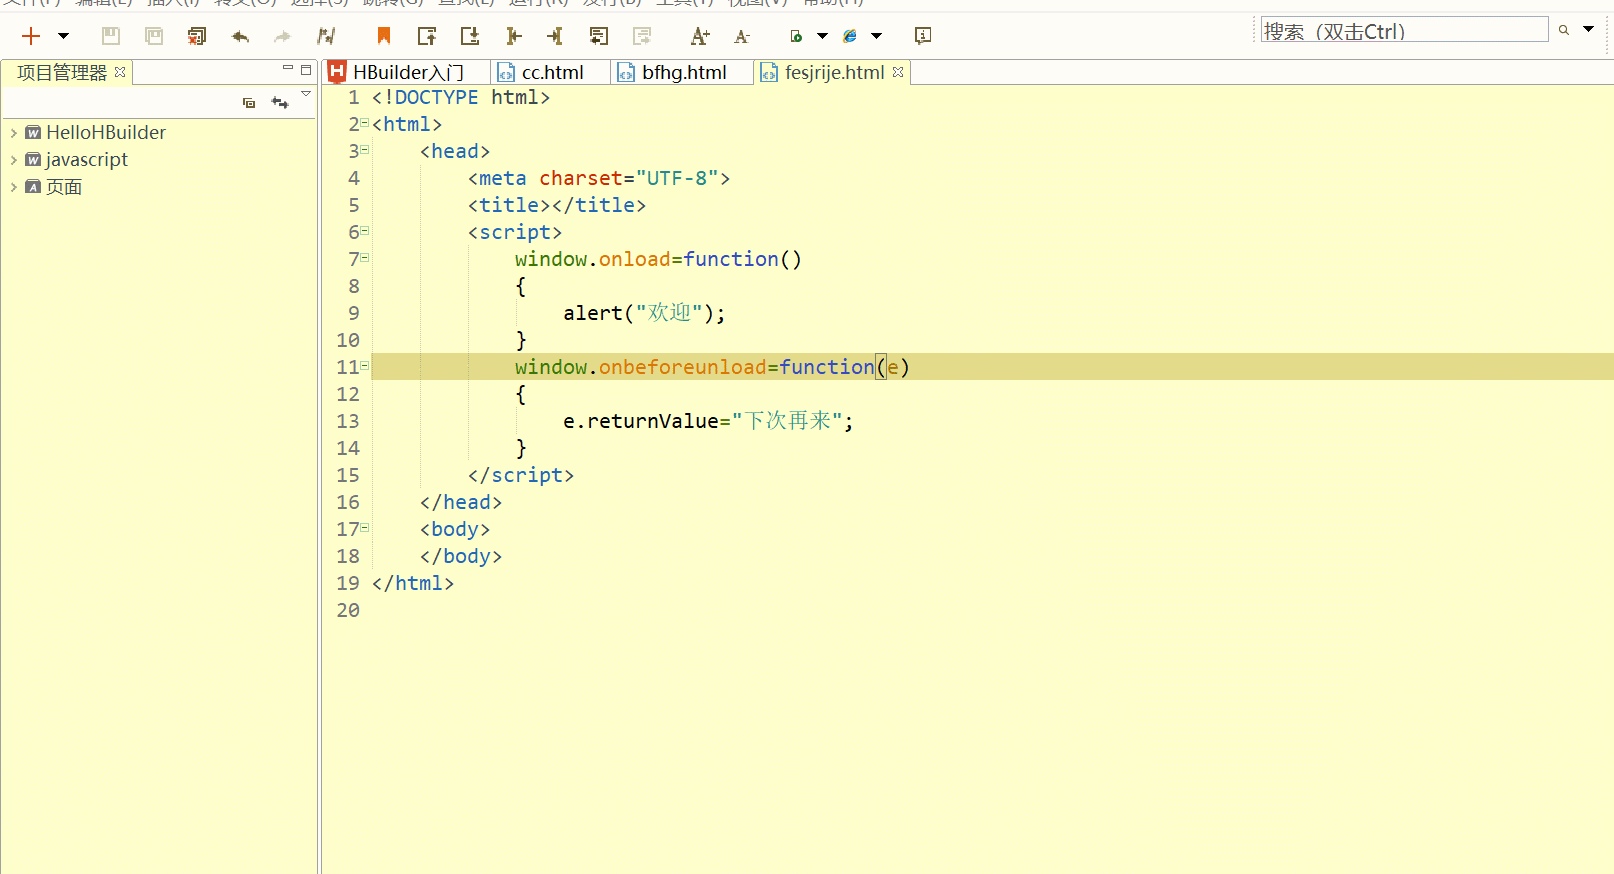Open project manager view menu triangle
Screen dimensions: 1614x874
pos(306,94)
